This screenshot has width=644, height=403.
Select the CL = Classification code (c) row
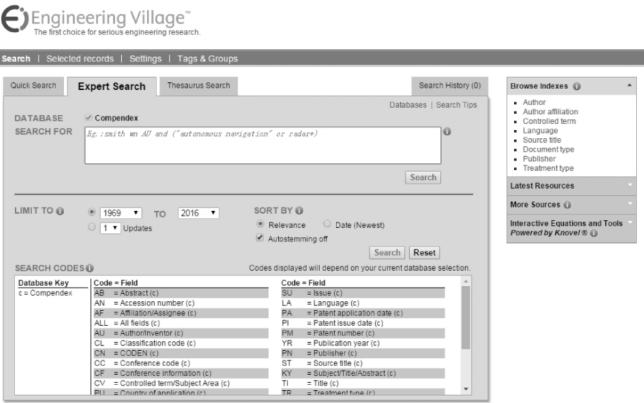[181, 343]
